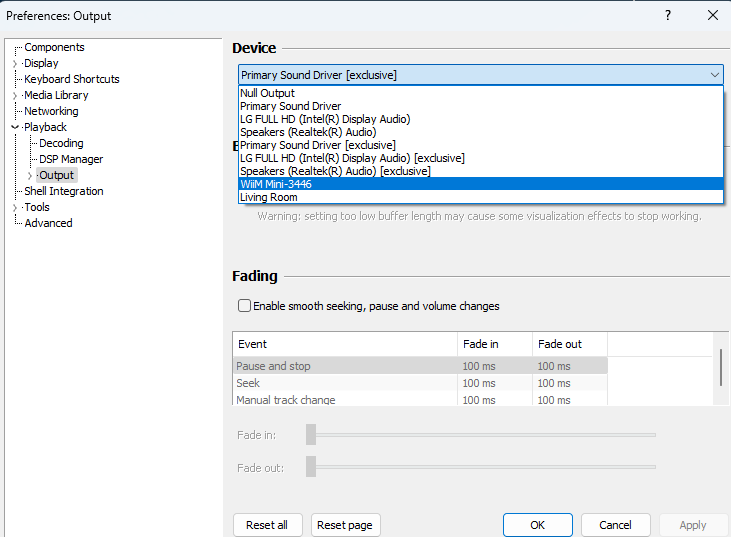
Task: Open the DSP Manager preferences page
Action: point(71,160)
